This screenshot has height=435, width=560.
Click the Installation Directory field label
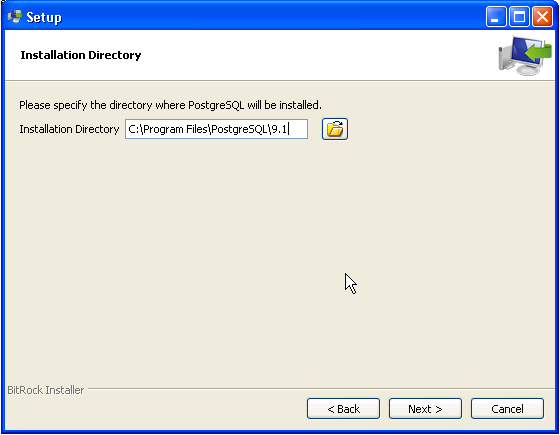pos(69,129)
